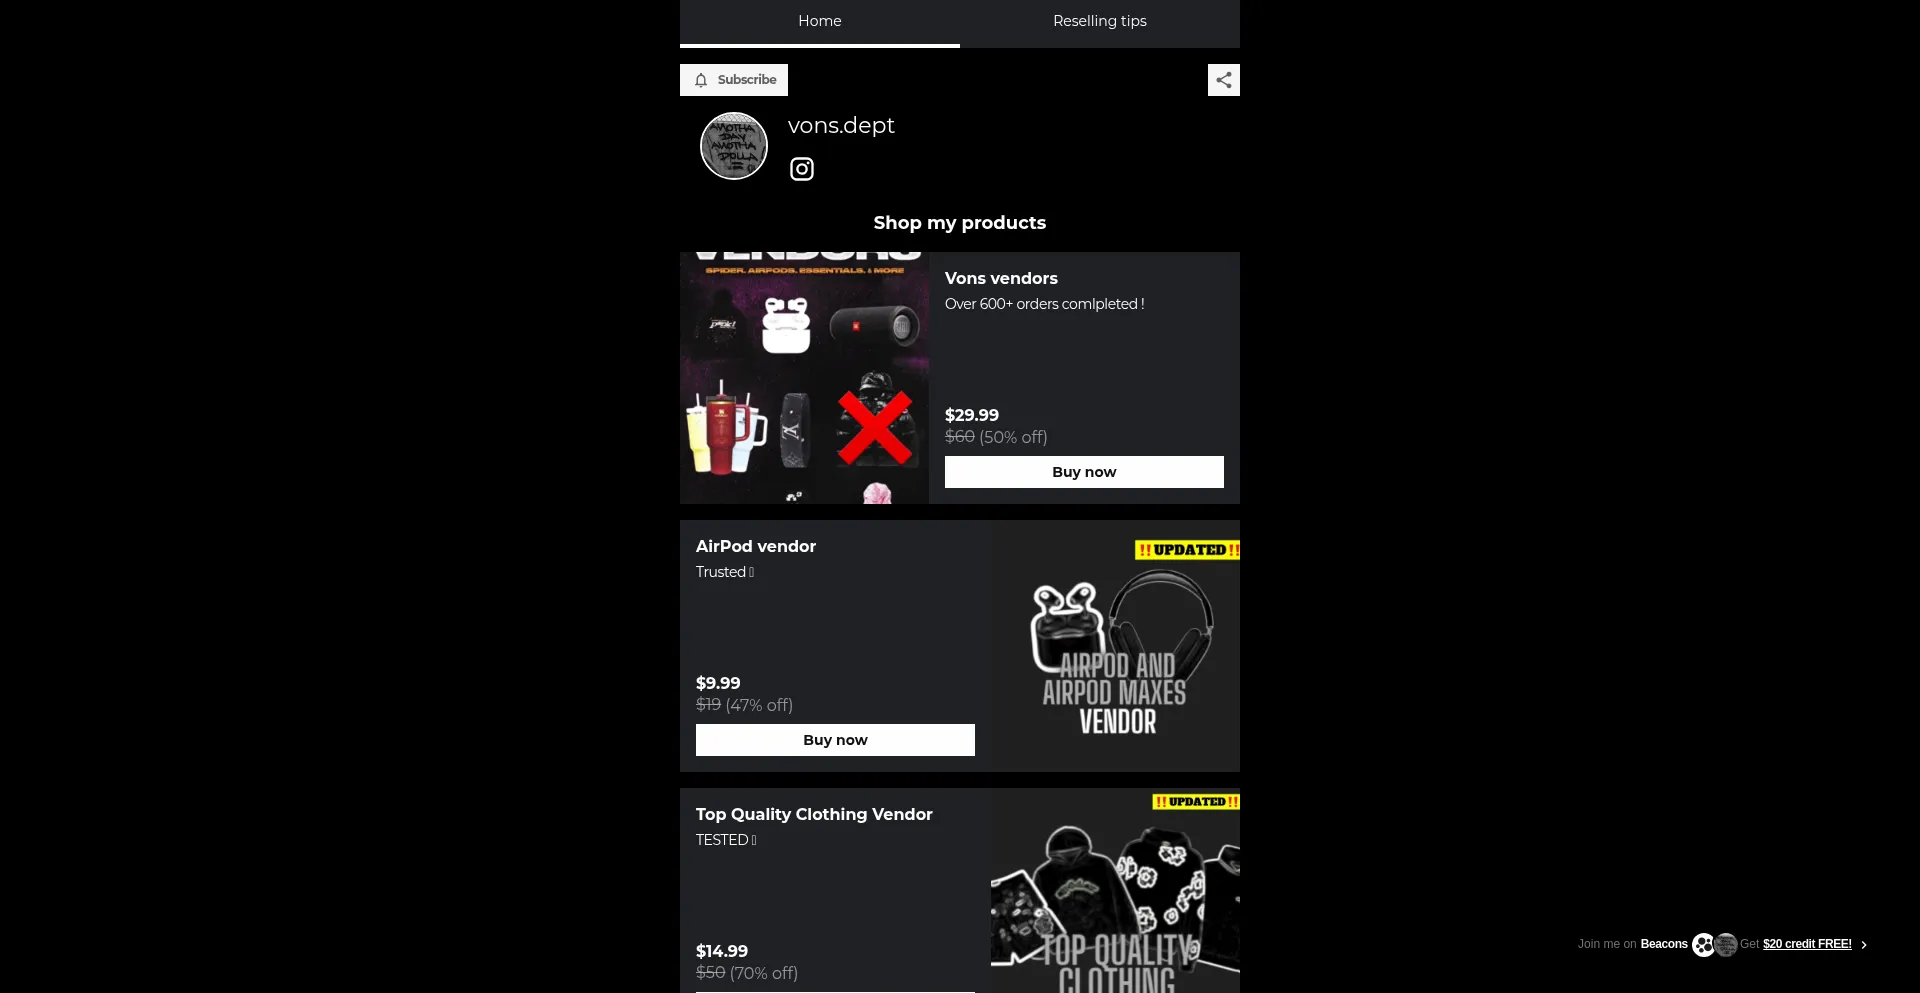Click the bell Subscribe button
This screenshot has width=1920, height=993.
pos(734,80)
